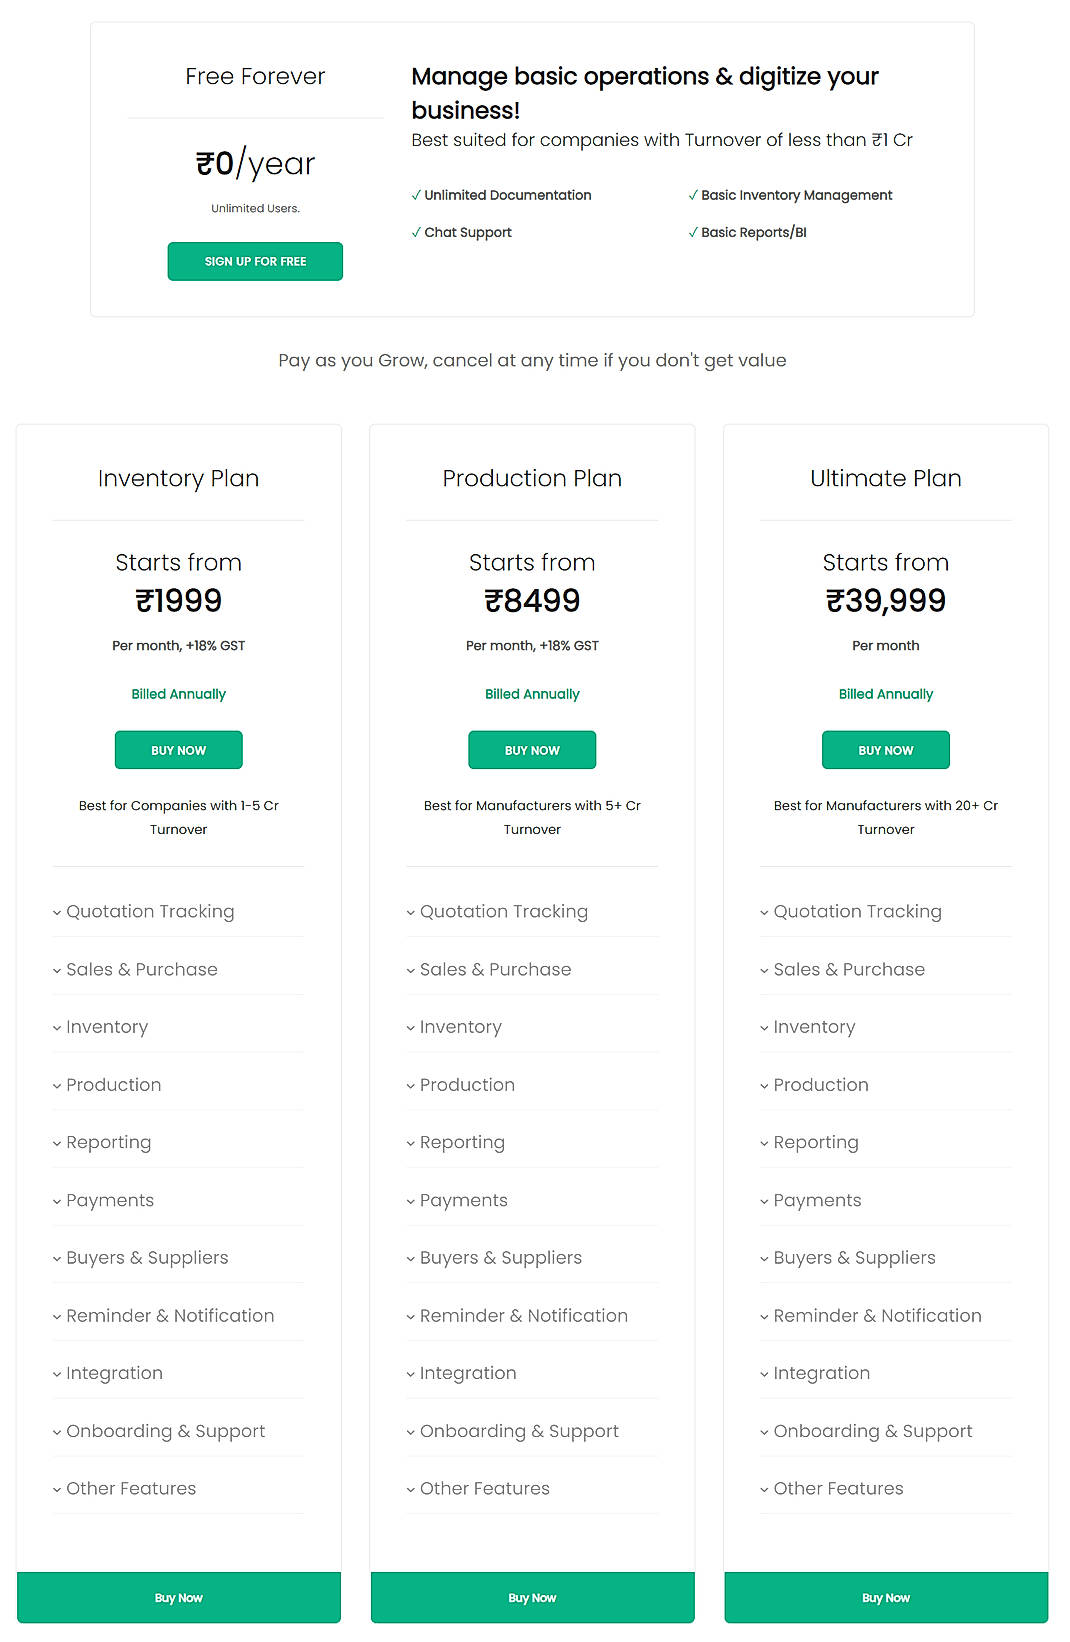Screen dimensions: 1070x1642
Task: Expand Production features in the Inventory Plan
Action: click(113, 1085)
